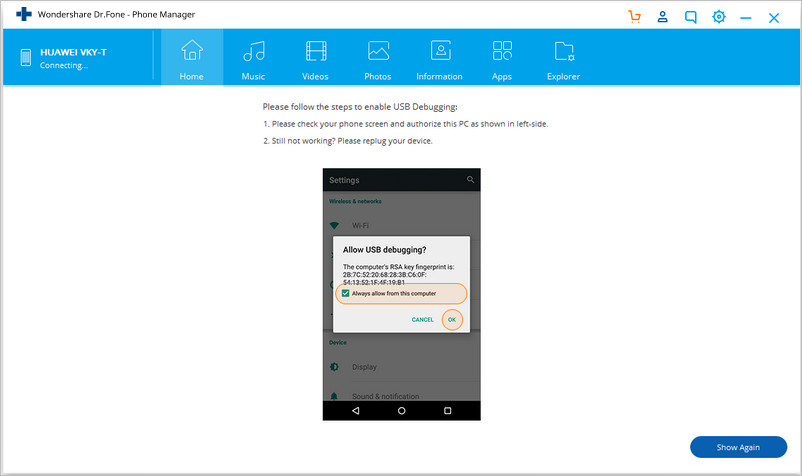Click step 2 replug your device text
This screenshot has height=476, width=802.
tap(348, 141)
